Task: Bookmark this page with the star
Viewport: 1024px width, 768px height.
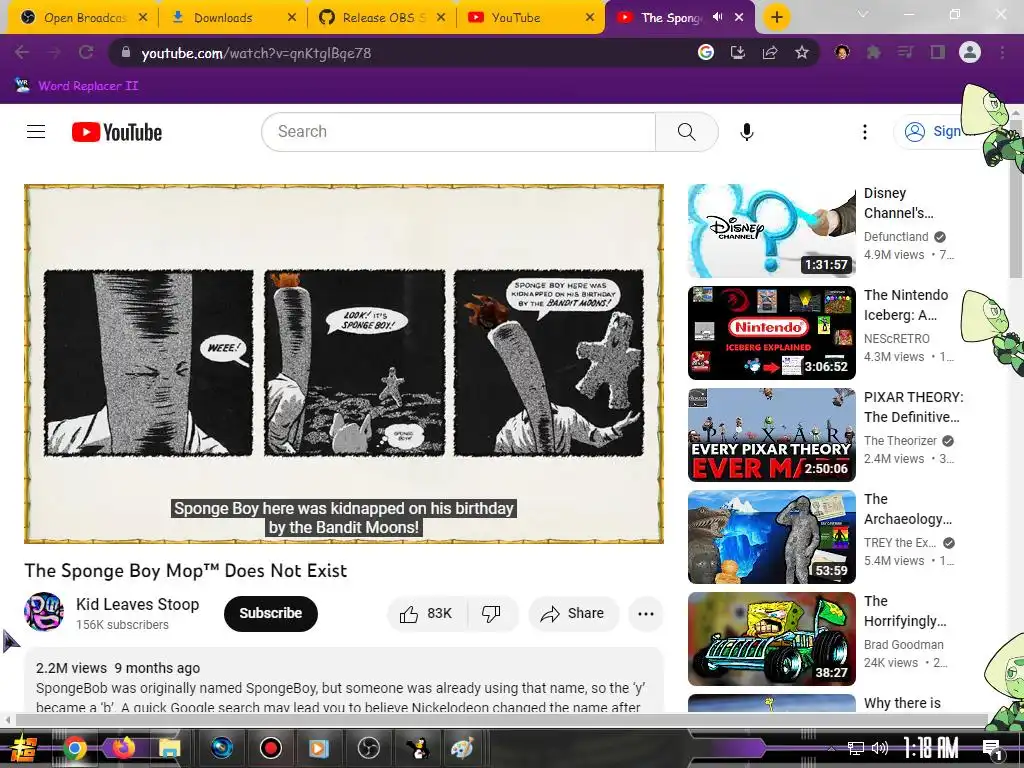Action: [802, 52]
